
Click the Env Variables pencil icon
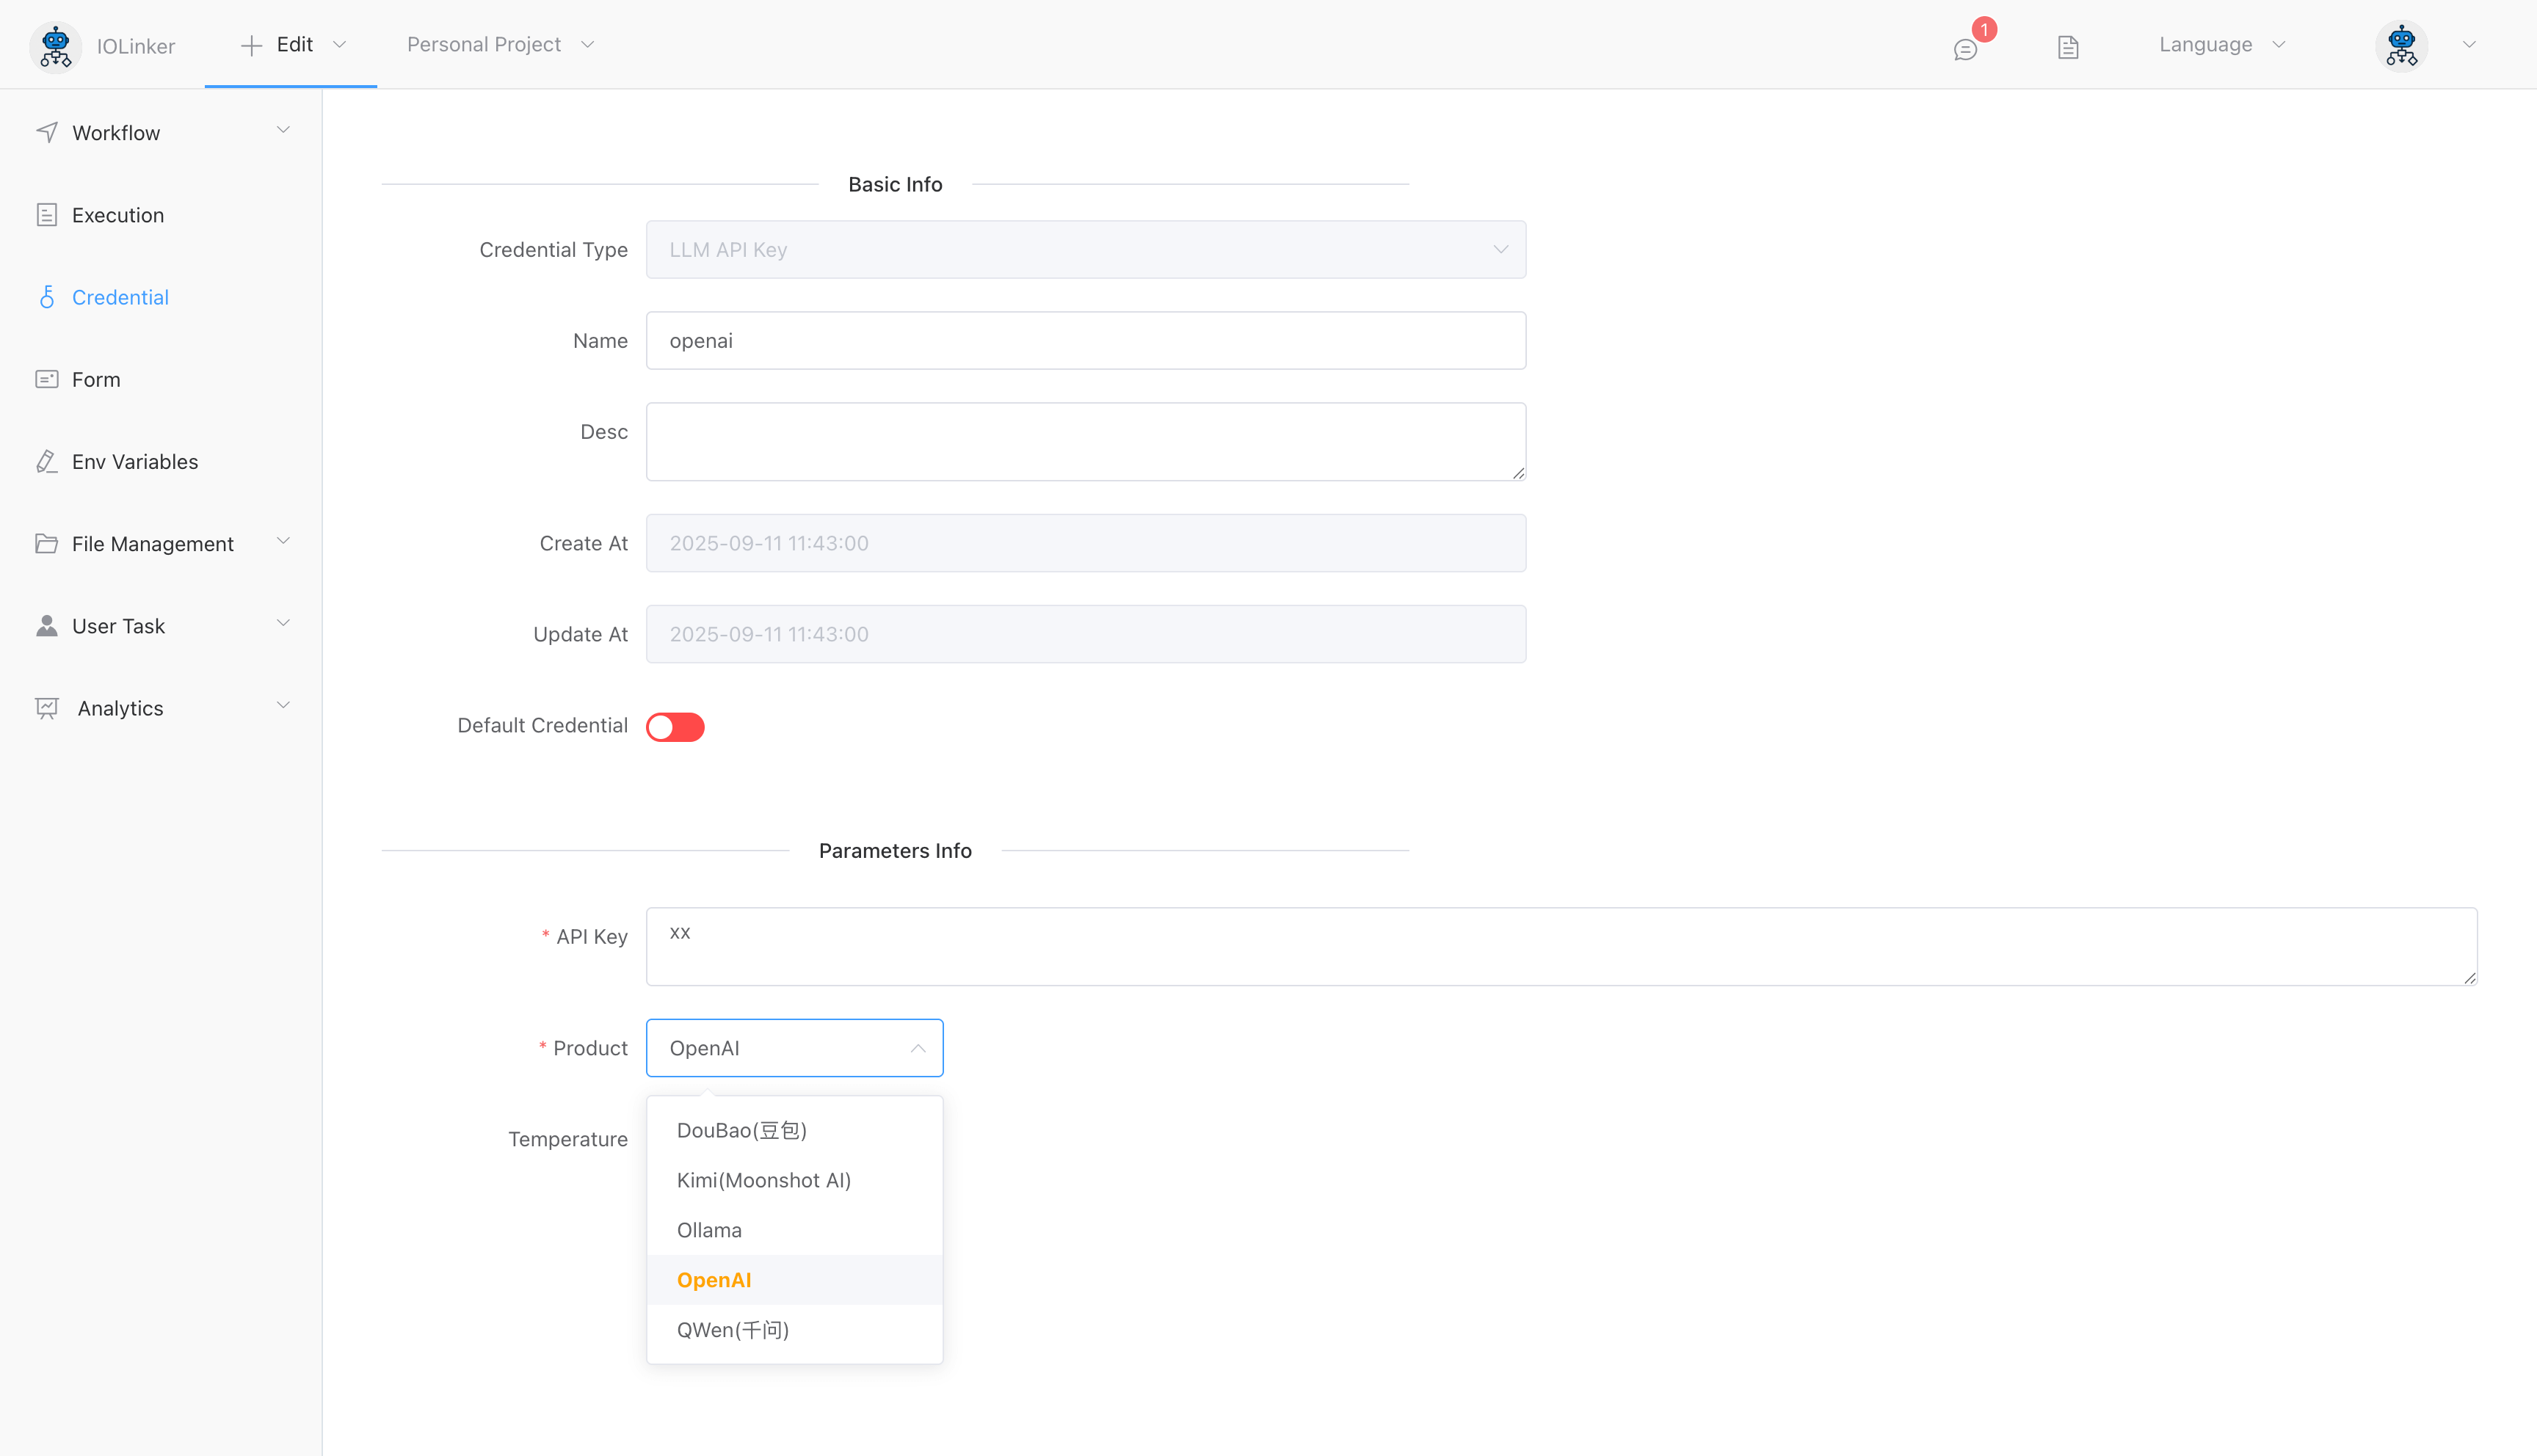tap(47, 461)
